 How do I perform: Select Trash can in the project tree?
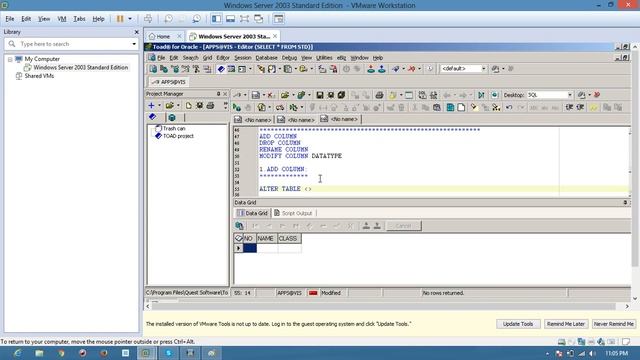click(x=174, y=129)
